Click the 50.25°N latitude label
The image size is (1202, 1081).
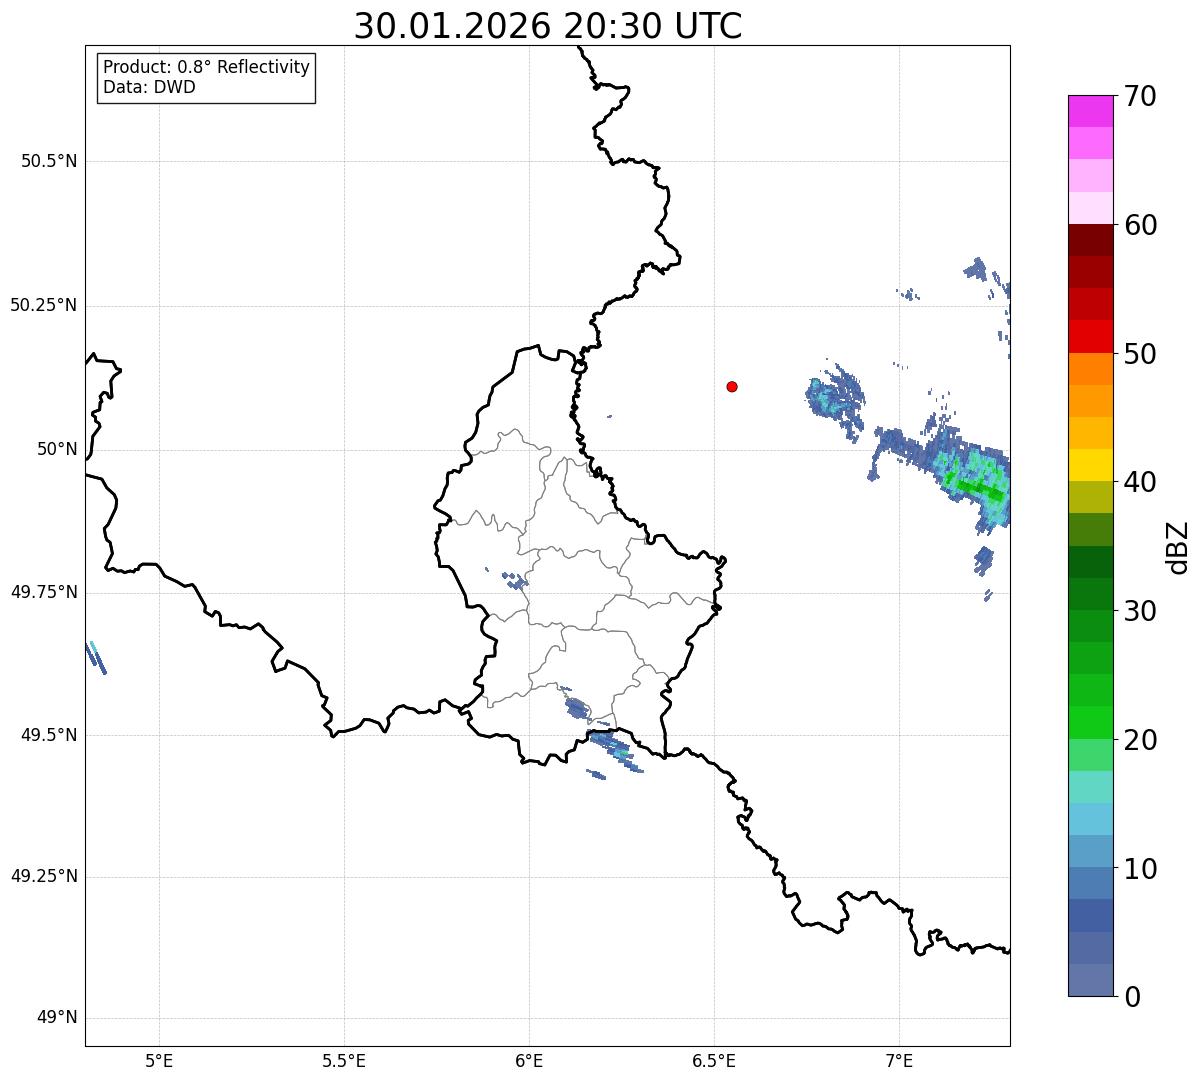click(43, 305)
